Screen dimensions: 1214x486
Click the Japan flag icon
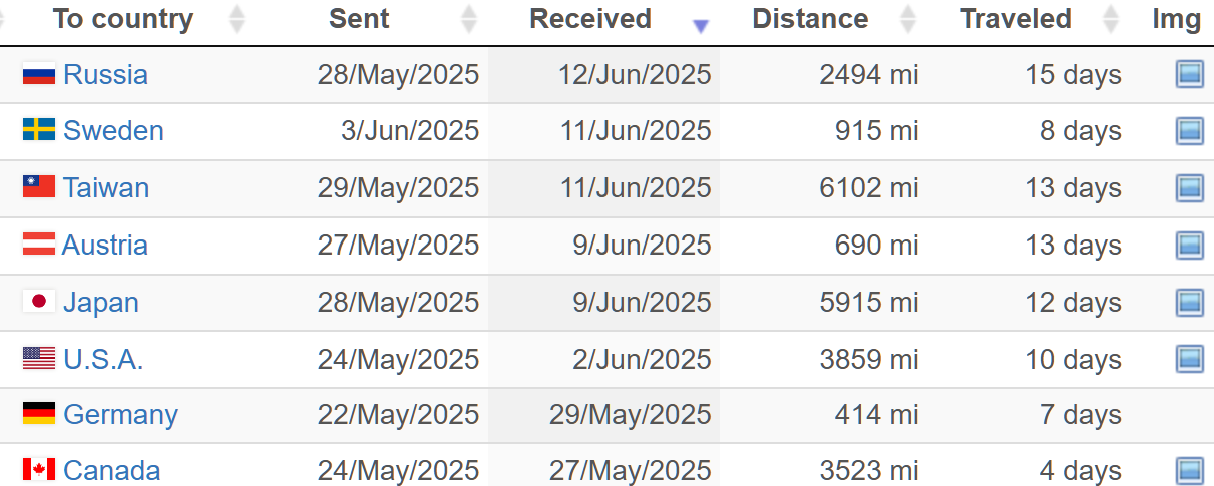click(x=39, y=301)
